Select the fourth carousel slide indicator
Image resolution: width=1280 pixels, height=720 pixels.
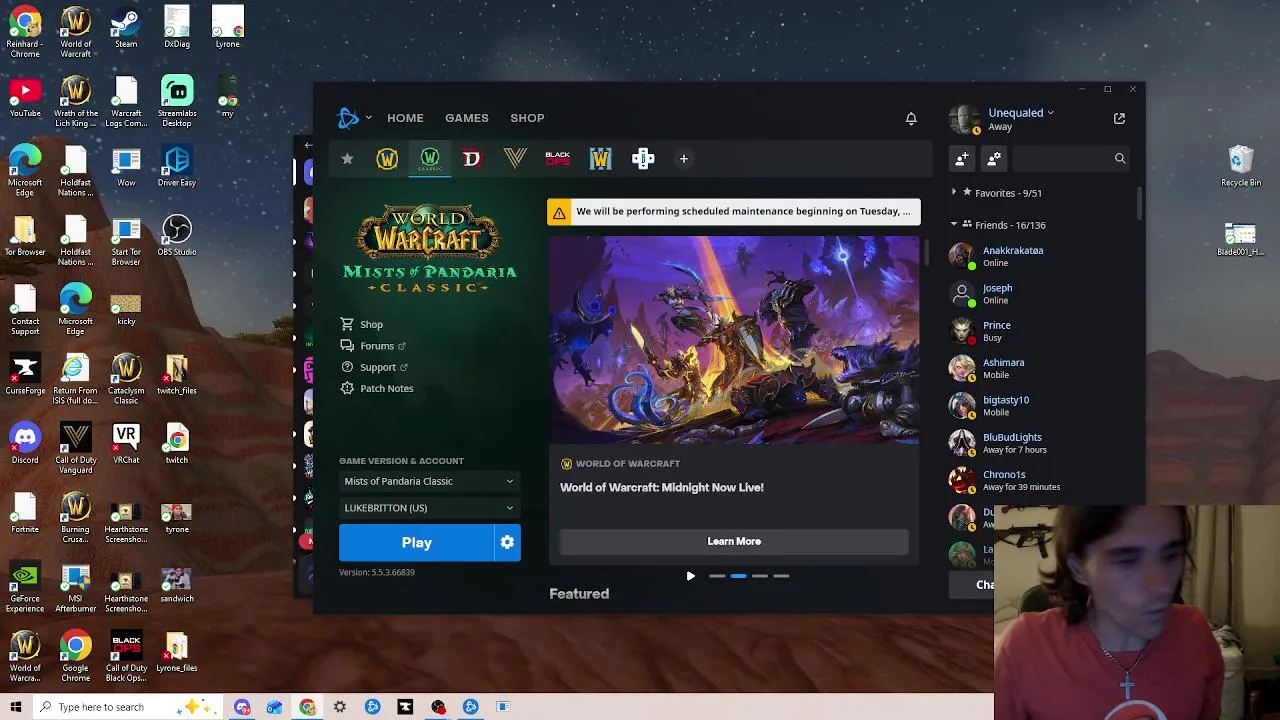(781, 576)
